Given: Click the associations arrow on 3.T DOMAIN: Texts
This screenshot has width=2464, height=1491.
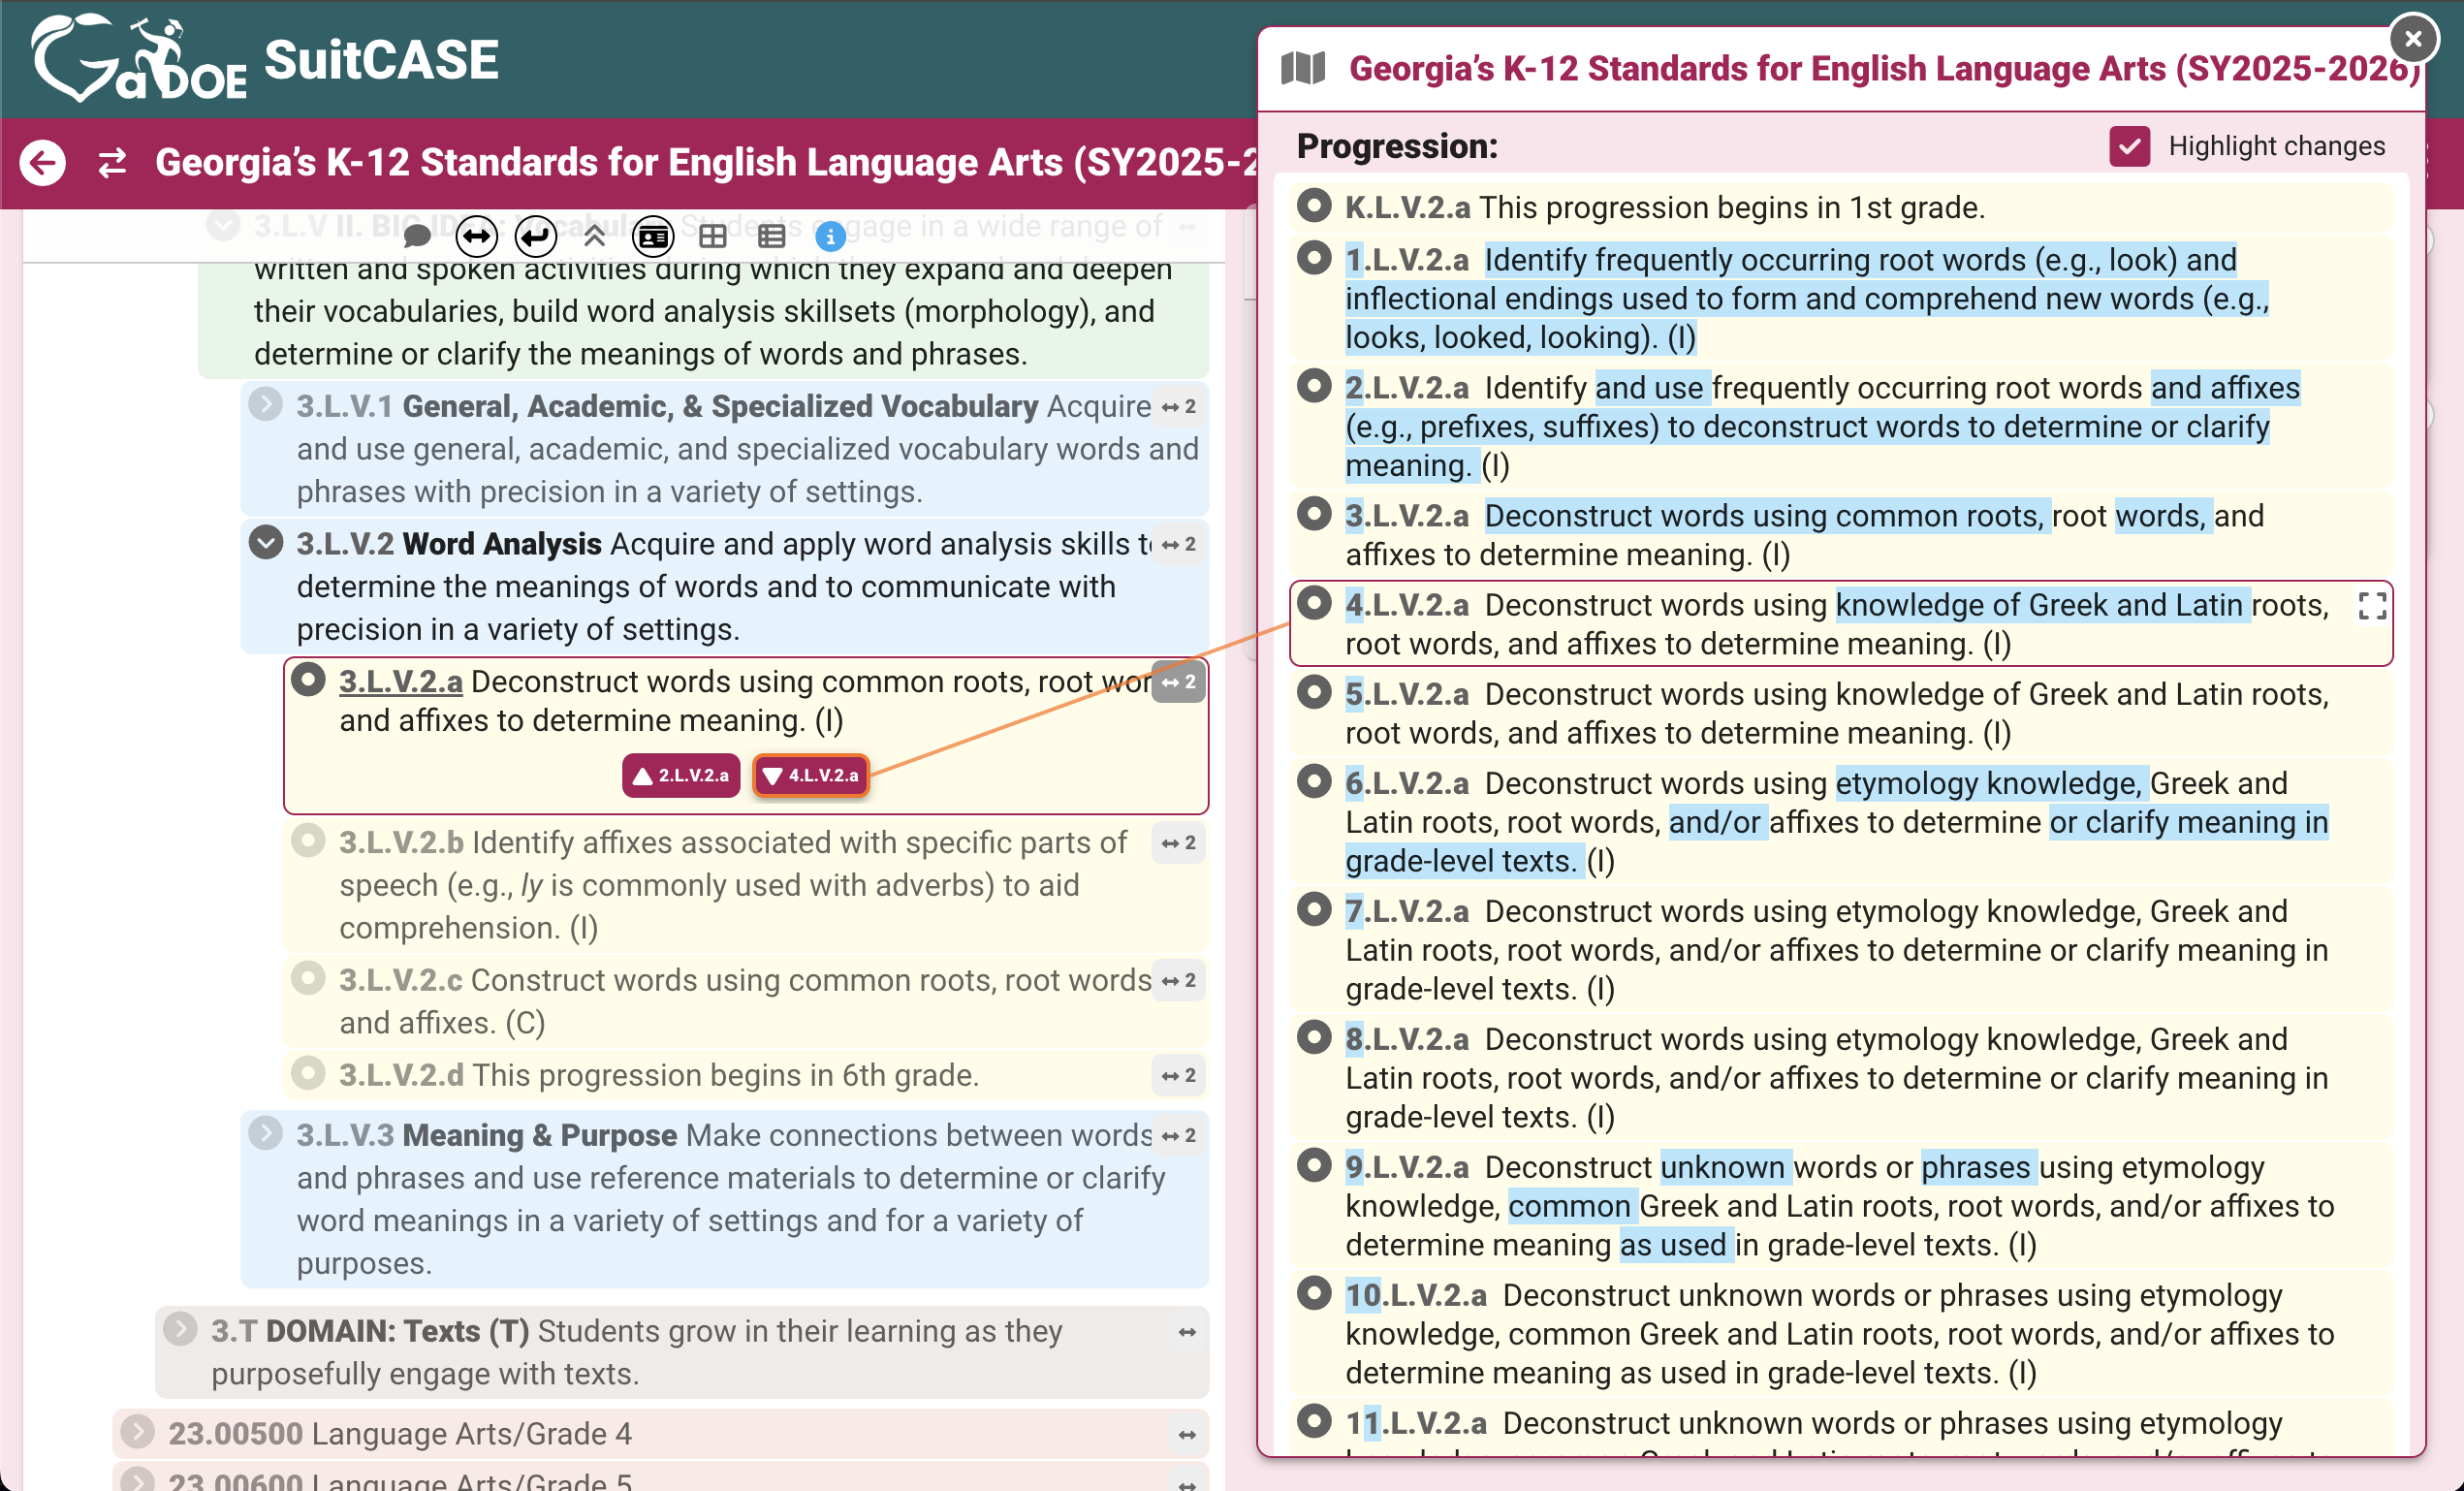Looking at the screenshot, I should point(1187,1332).
